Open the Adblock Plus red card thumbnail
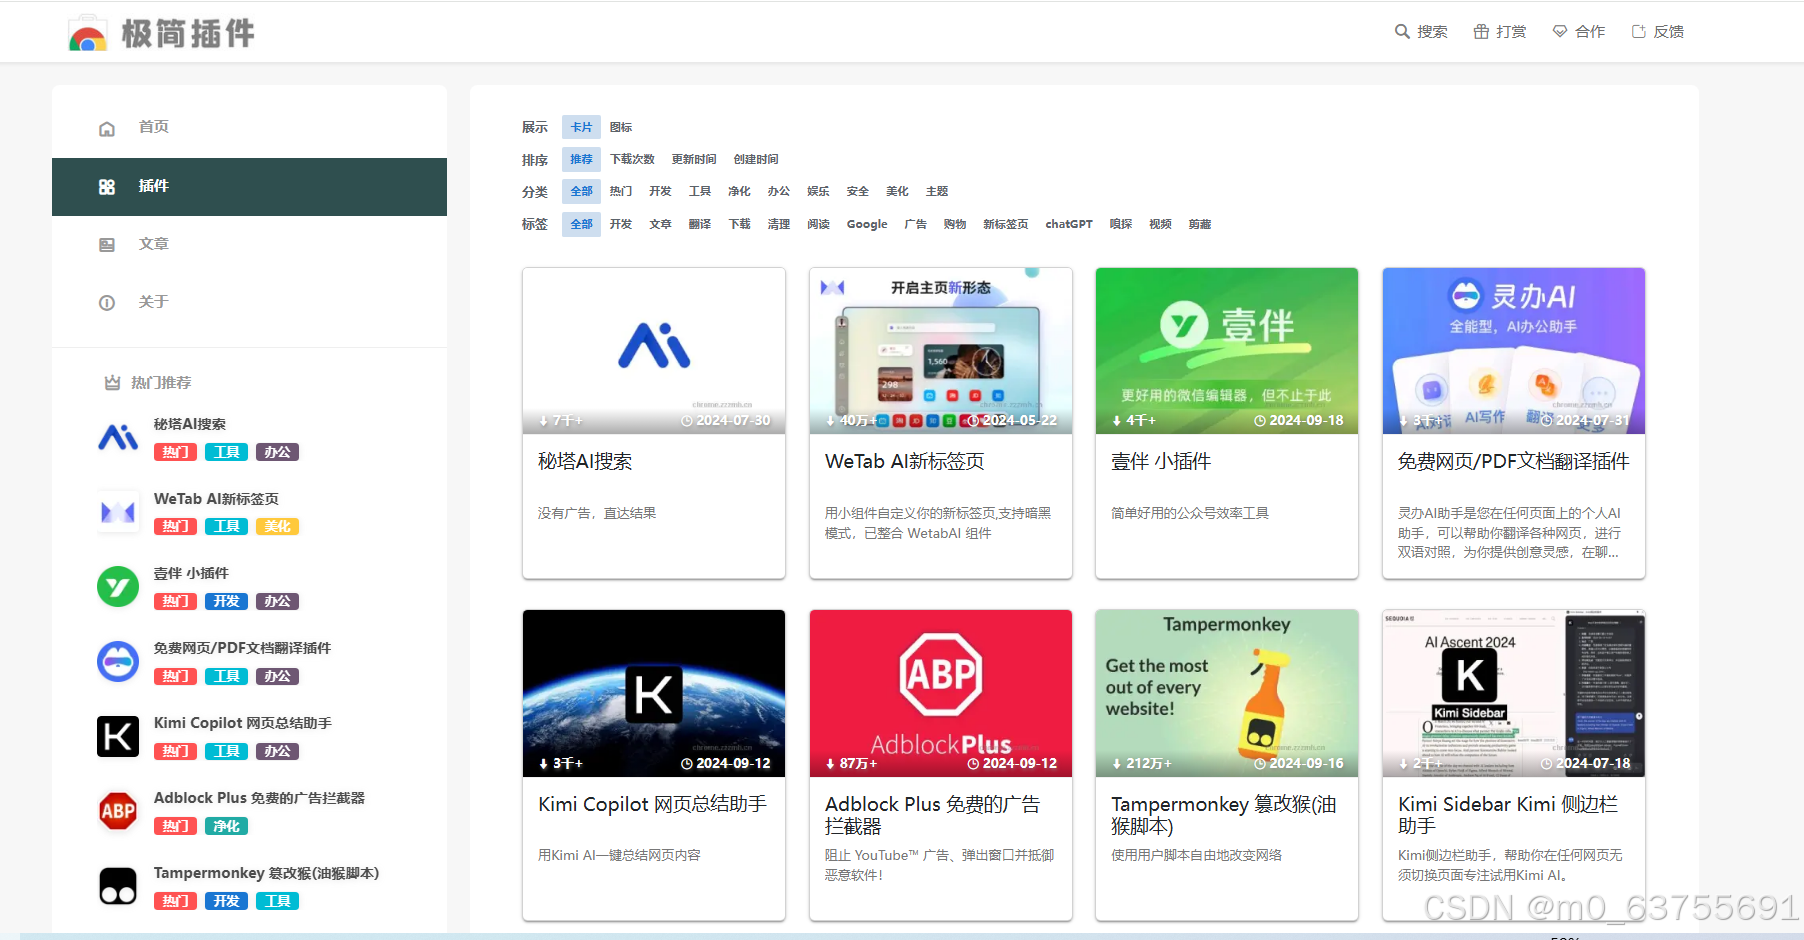 [x=941, y=694]
